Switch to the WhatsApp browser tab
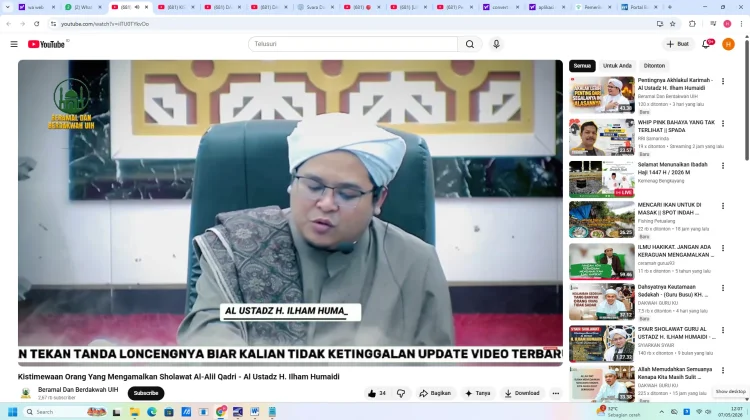 coord(83,7)
